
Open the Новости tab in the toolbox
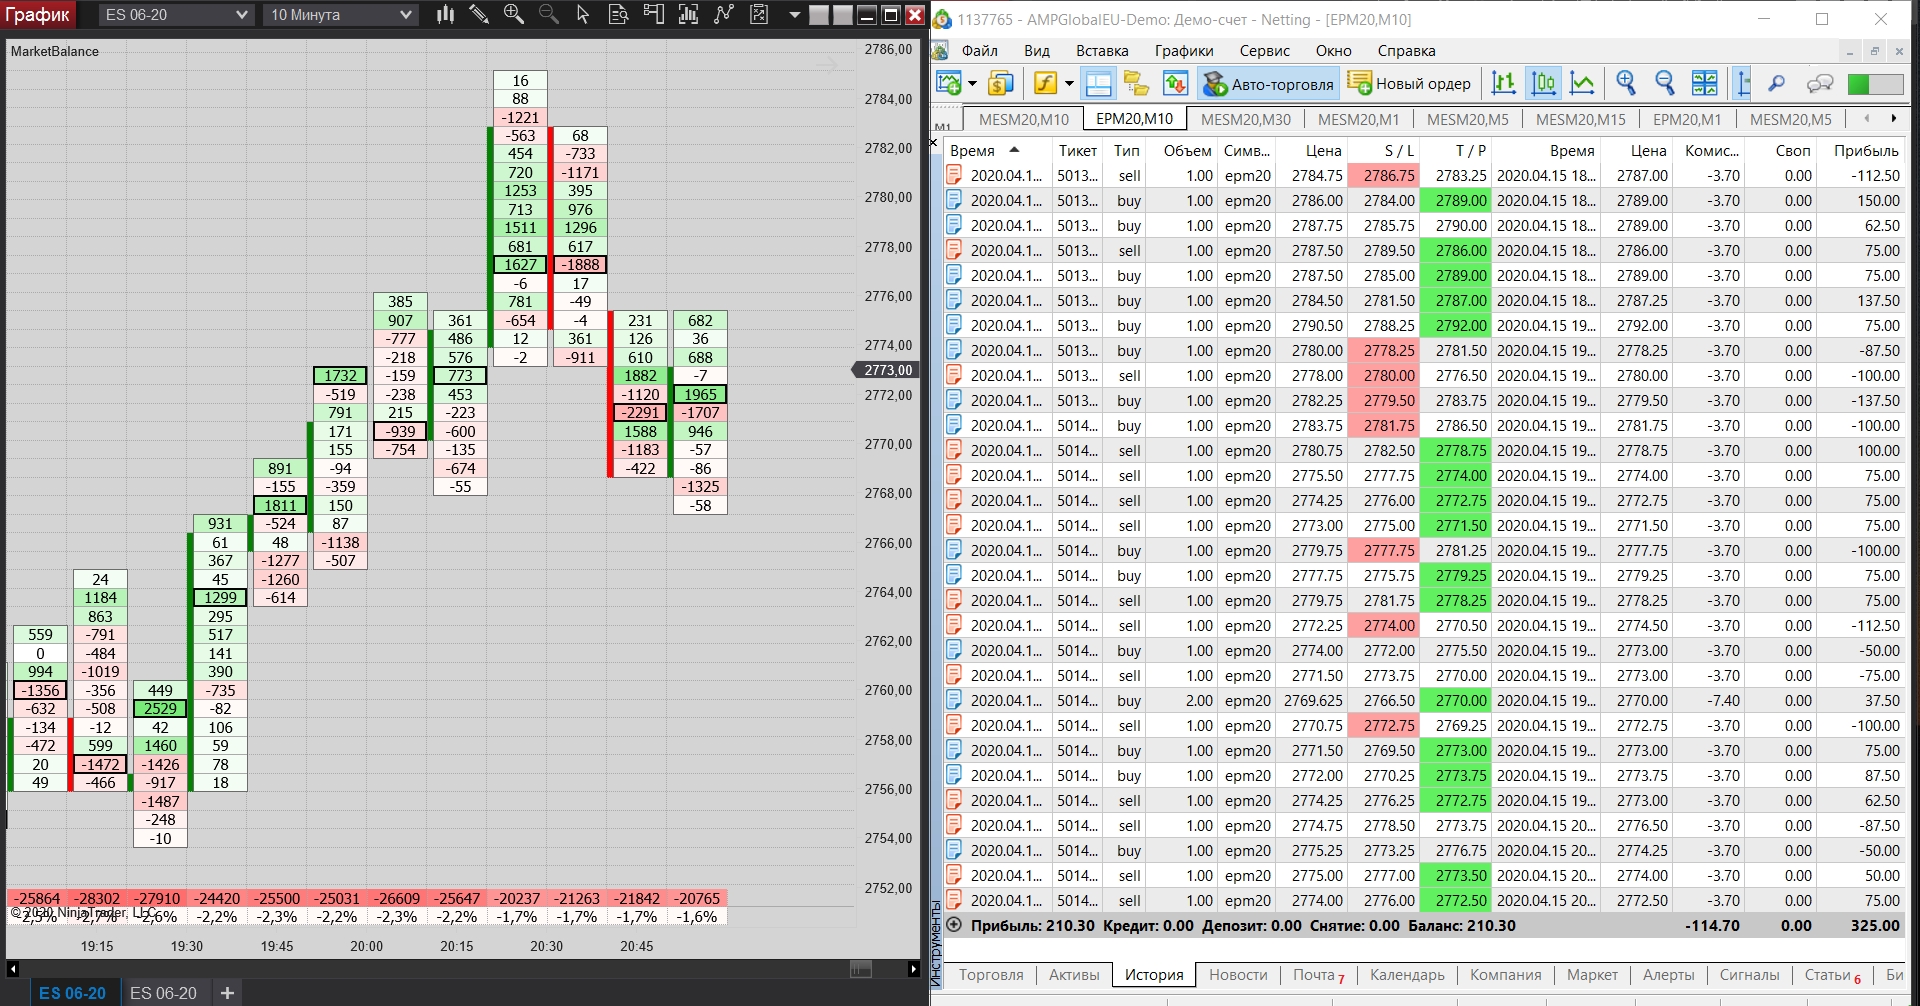point(1238,975)
